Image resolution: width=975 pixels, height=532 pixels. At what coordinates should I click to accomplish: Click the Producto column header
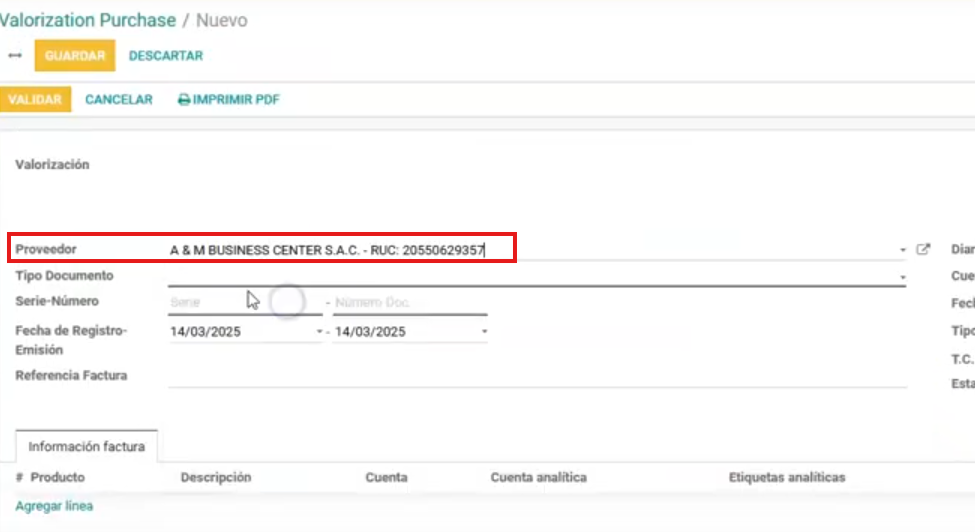pos(58,478)
